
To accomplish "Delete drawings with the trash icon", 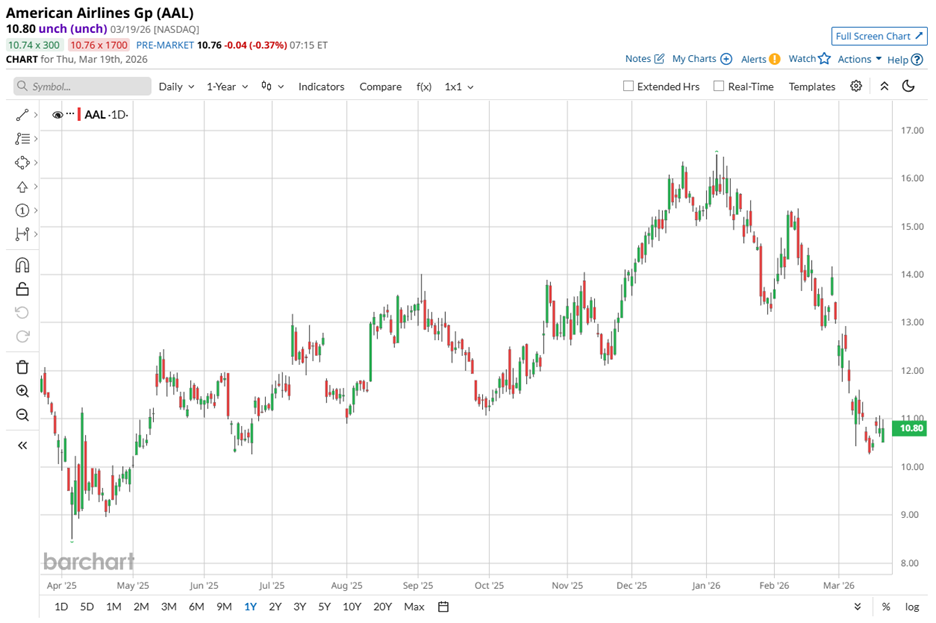I will point(22,367).
